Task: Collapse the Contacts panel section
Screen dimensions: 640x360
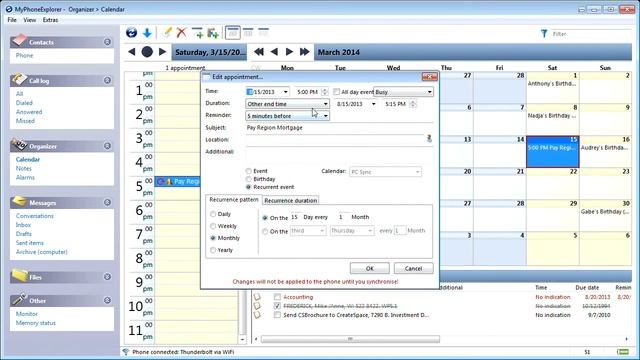Action: click(x=107, y=42)
